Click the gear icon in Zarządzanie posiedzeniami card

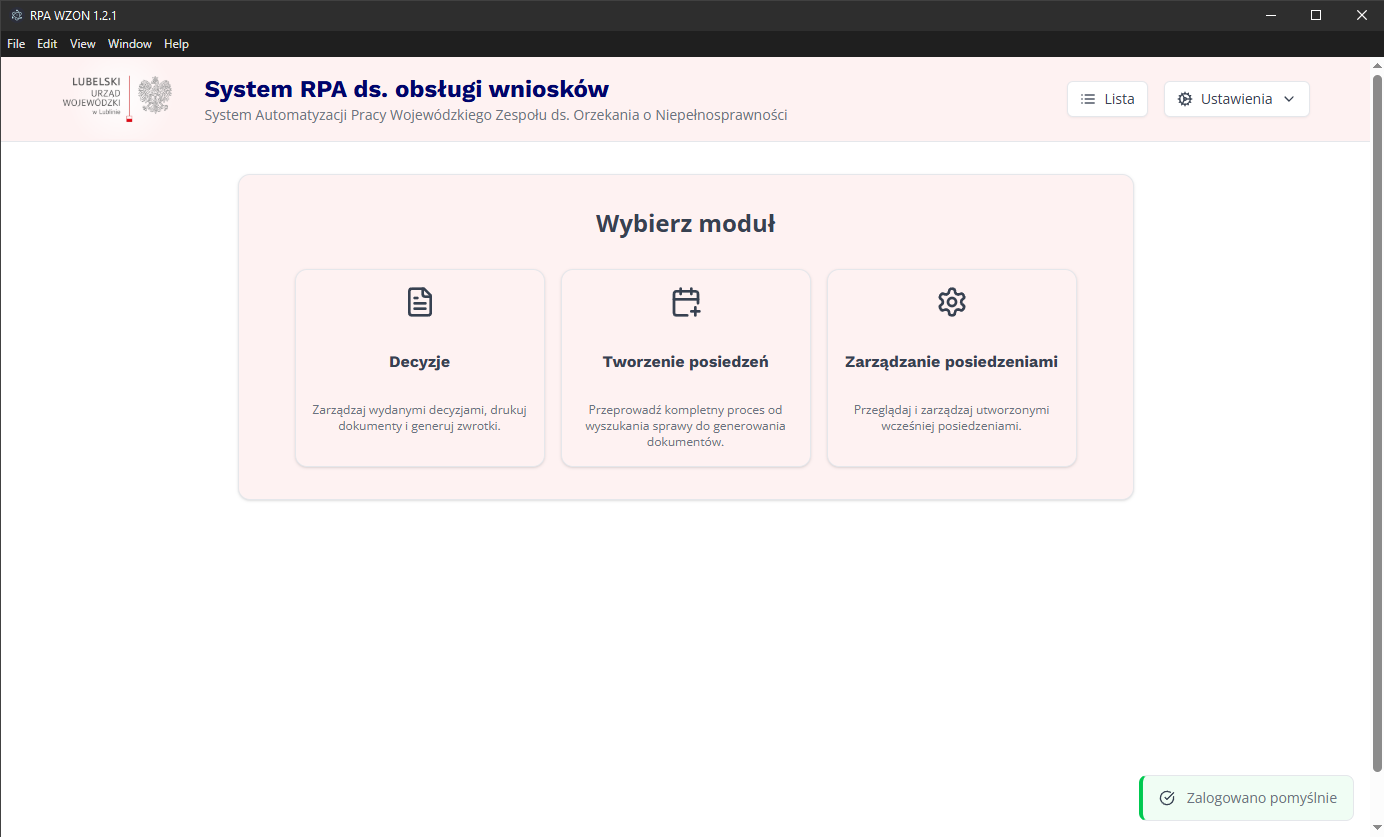tap(951, 302)
